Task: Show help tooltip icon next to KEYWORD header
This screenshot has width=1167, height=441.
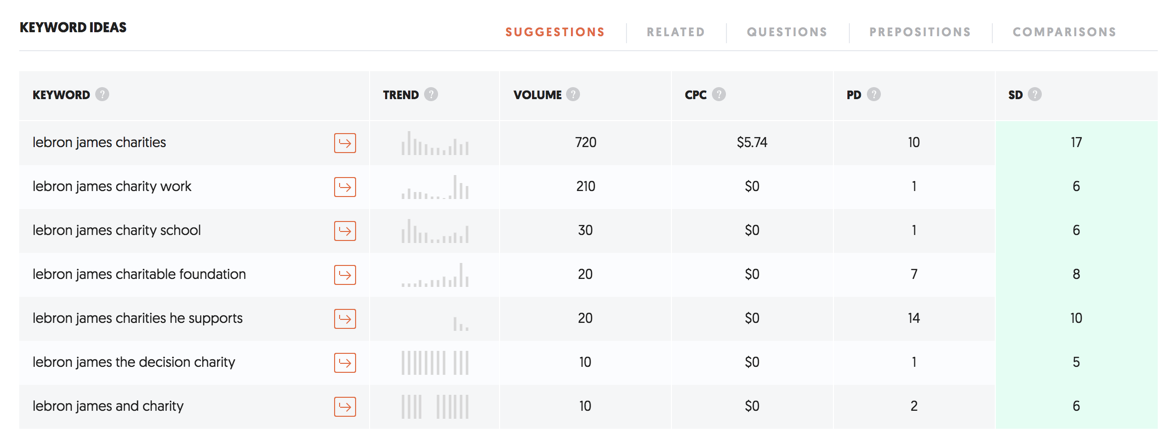Action: coord(103,95)
